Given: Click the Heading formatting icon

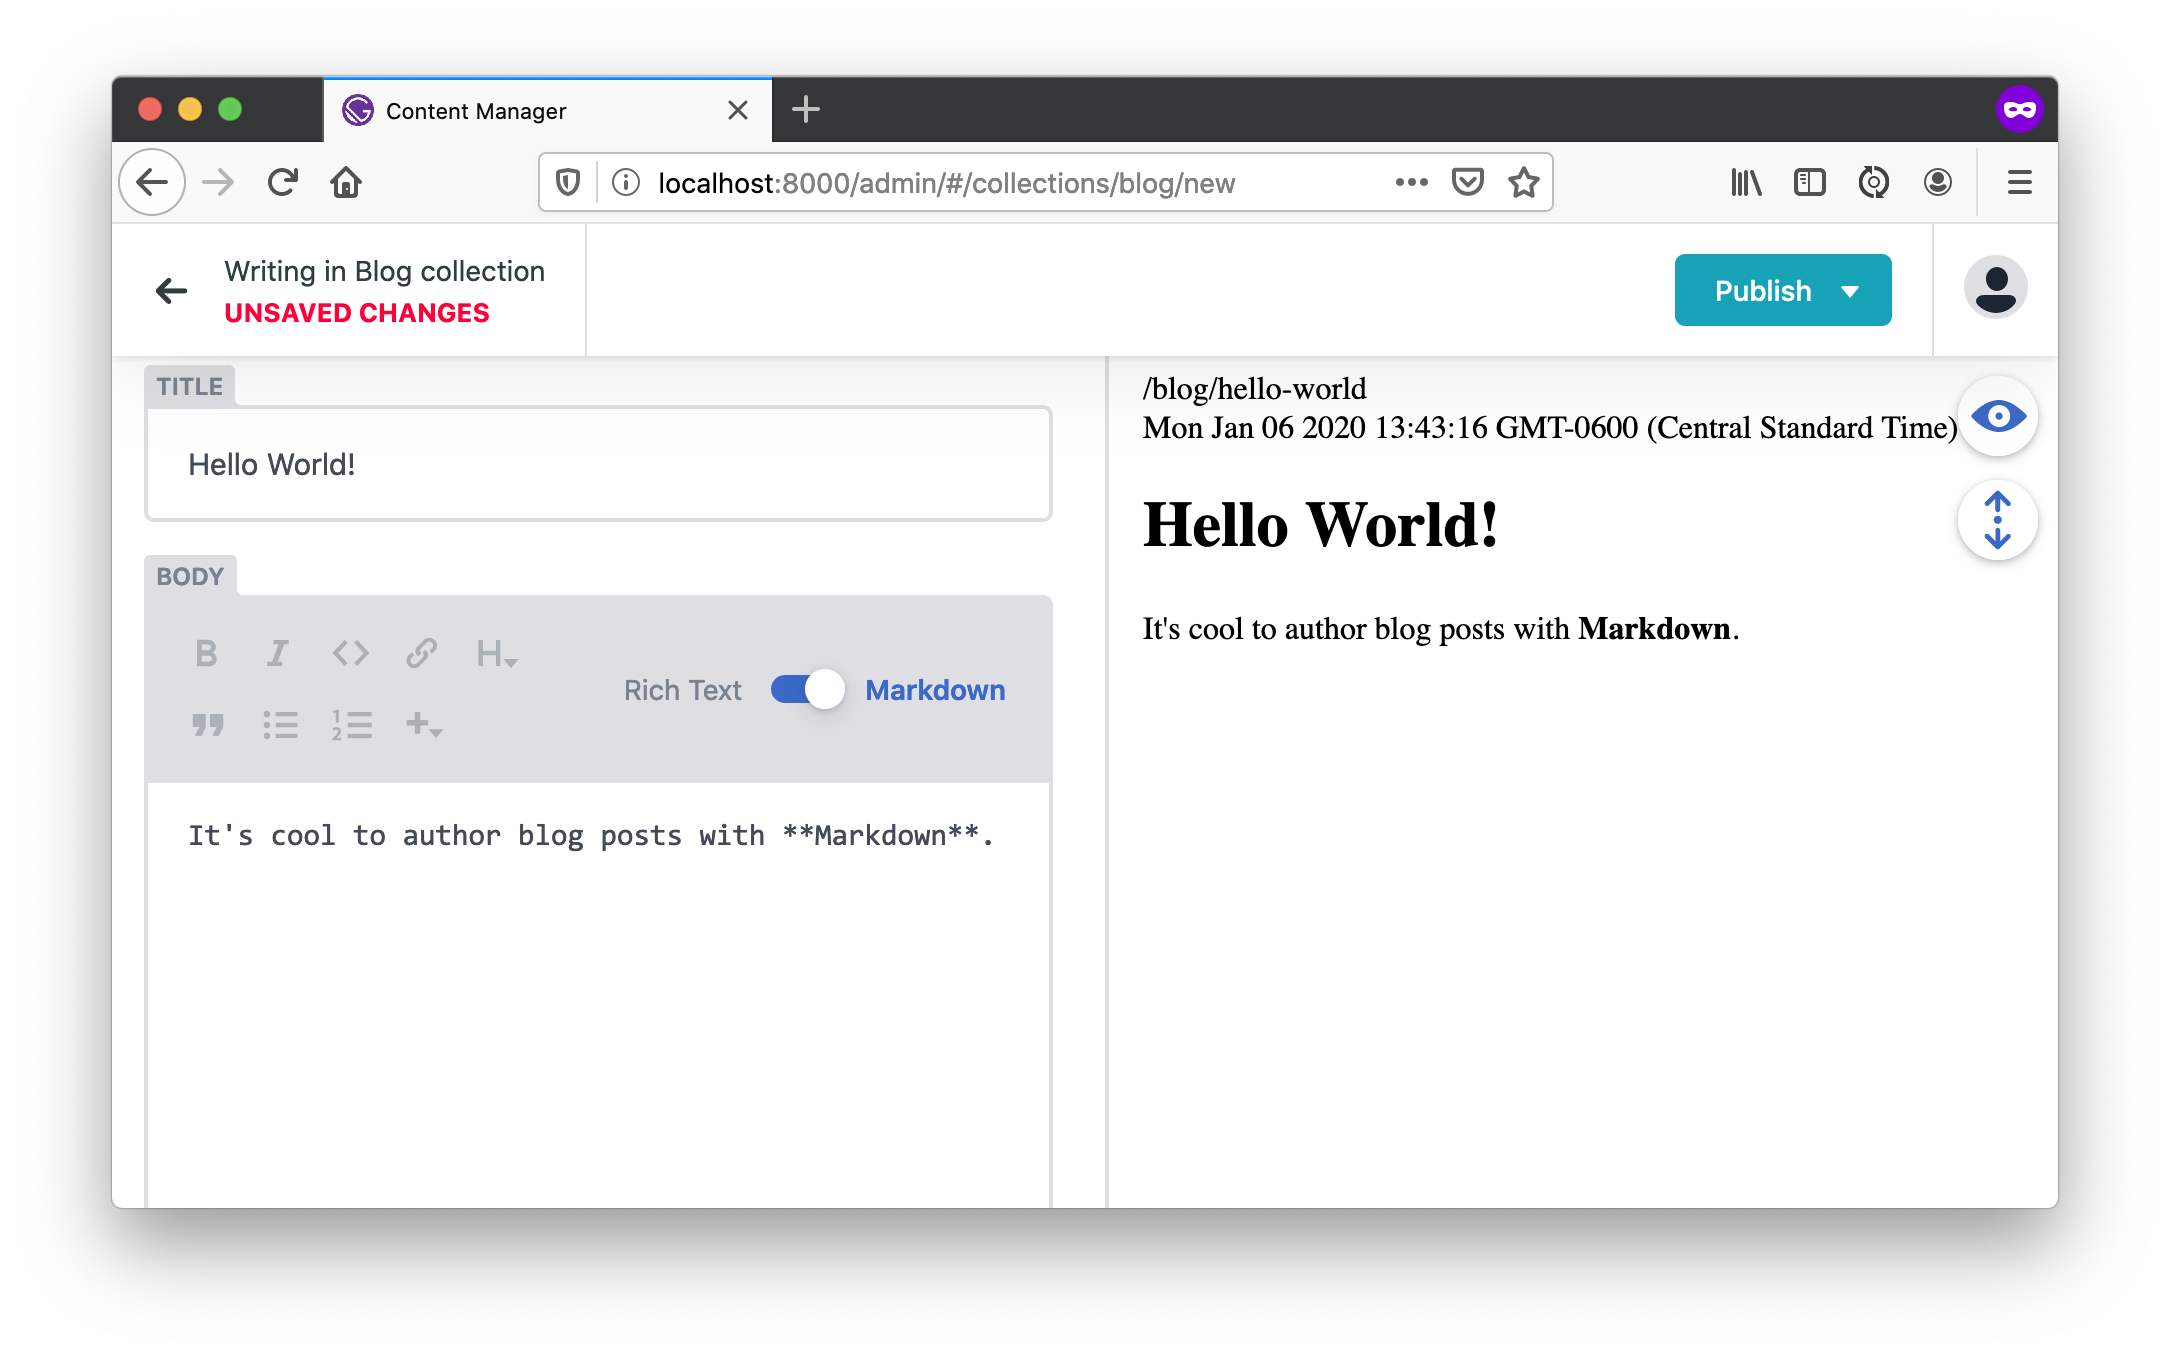Looking at the screenshot, I should [495, 655].
